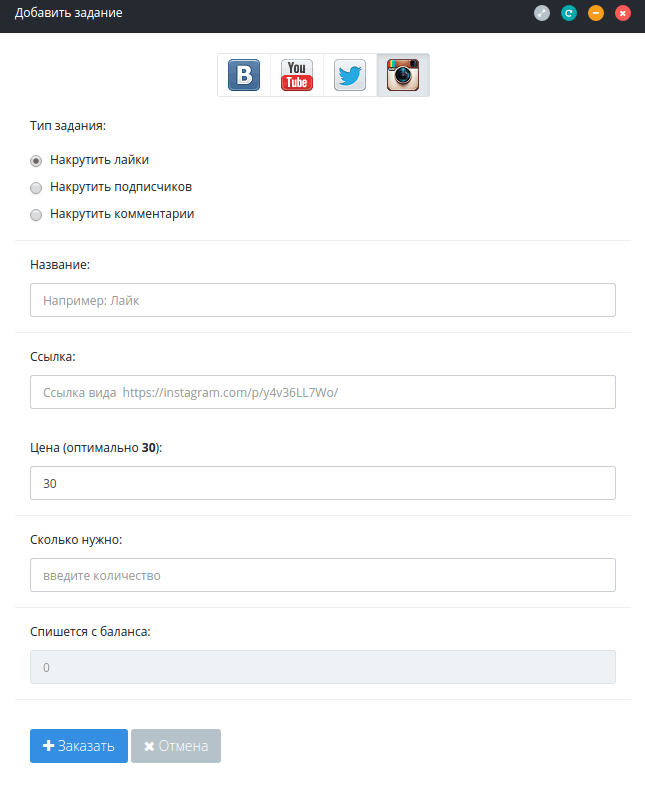The width and height of the screenshot is (645, 789).
Task: Click the disabled 'Спишется с баланса' field
Action: 322,667
